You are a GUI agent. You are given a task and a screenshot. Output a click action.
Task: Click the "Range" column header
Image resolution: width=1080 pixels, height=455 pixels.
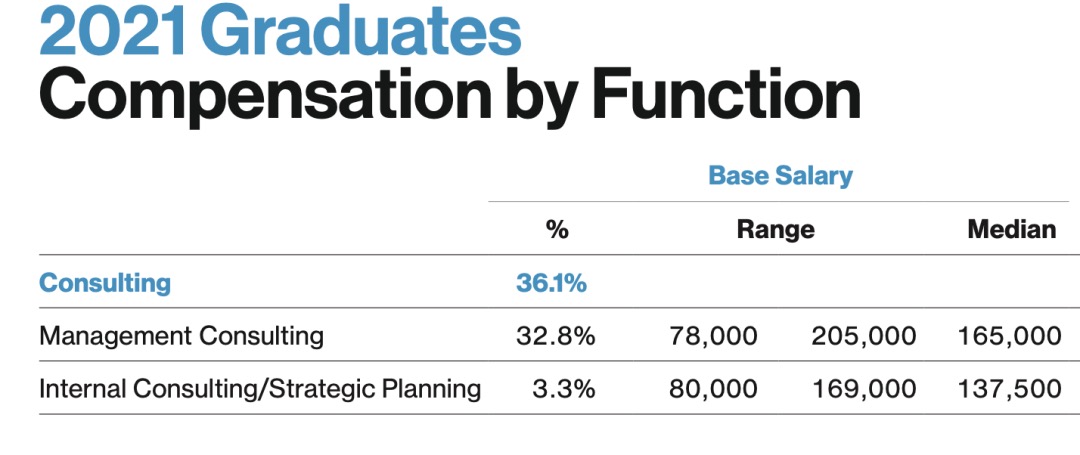coord(776,229)
